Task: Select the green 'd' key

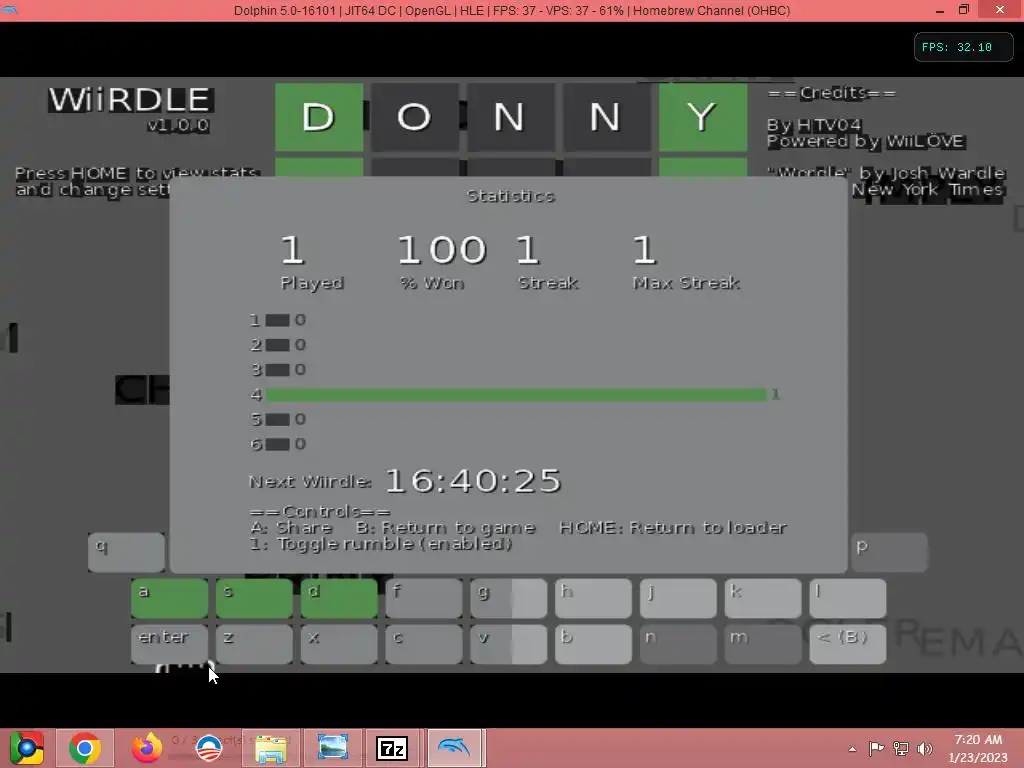Action: (339, 598)
